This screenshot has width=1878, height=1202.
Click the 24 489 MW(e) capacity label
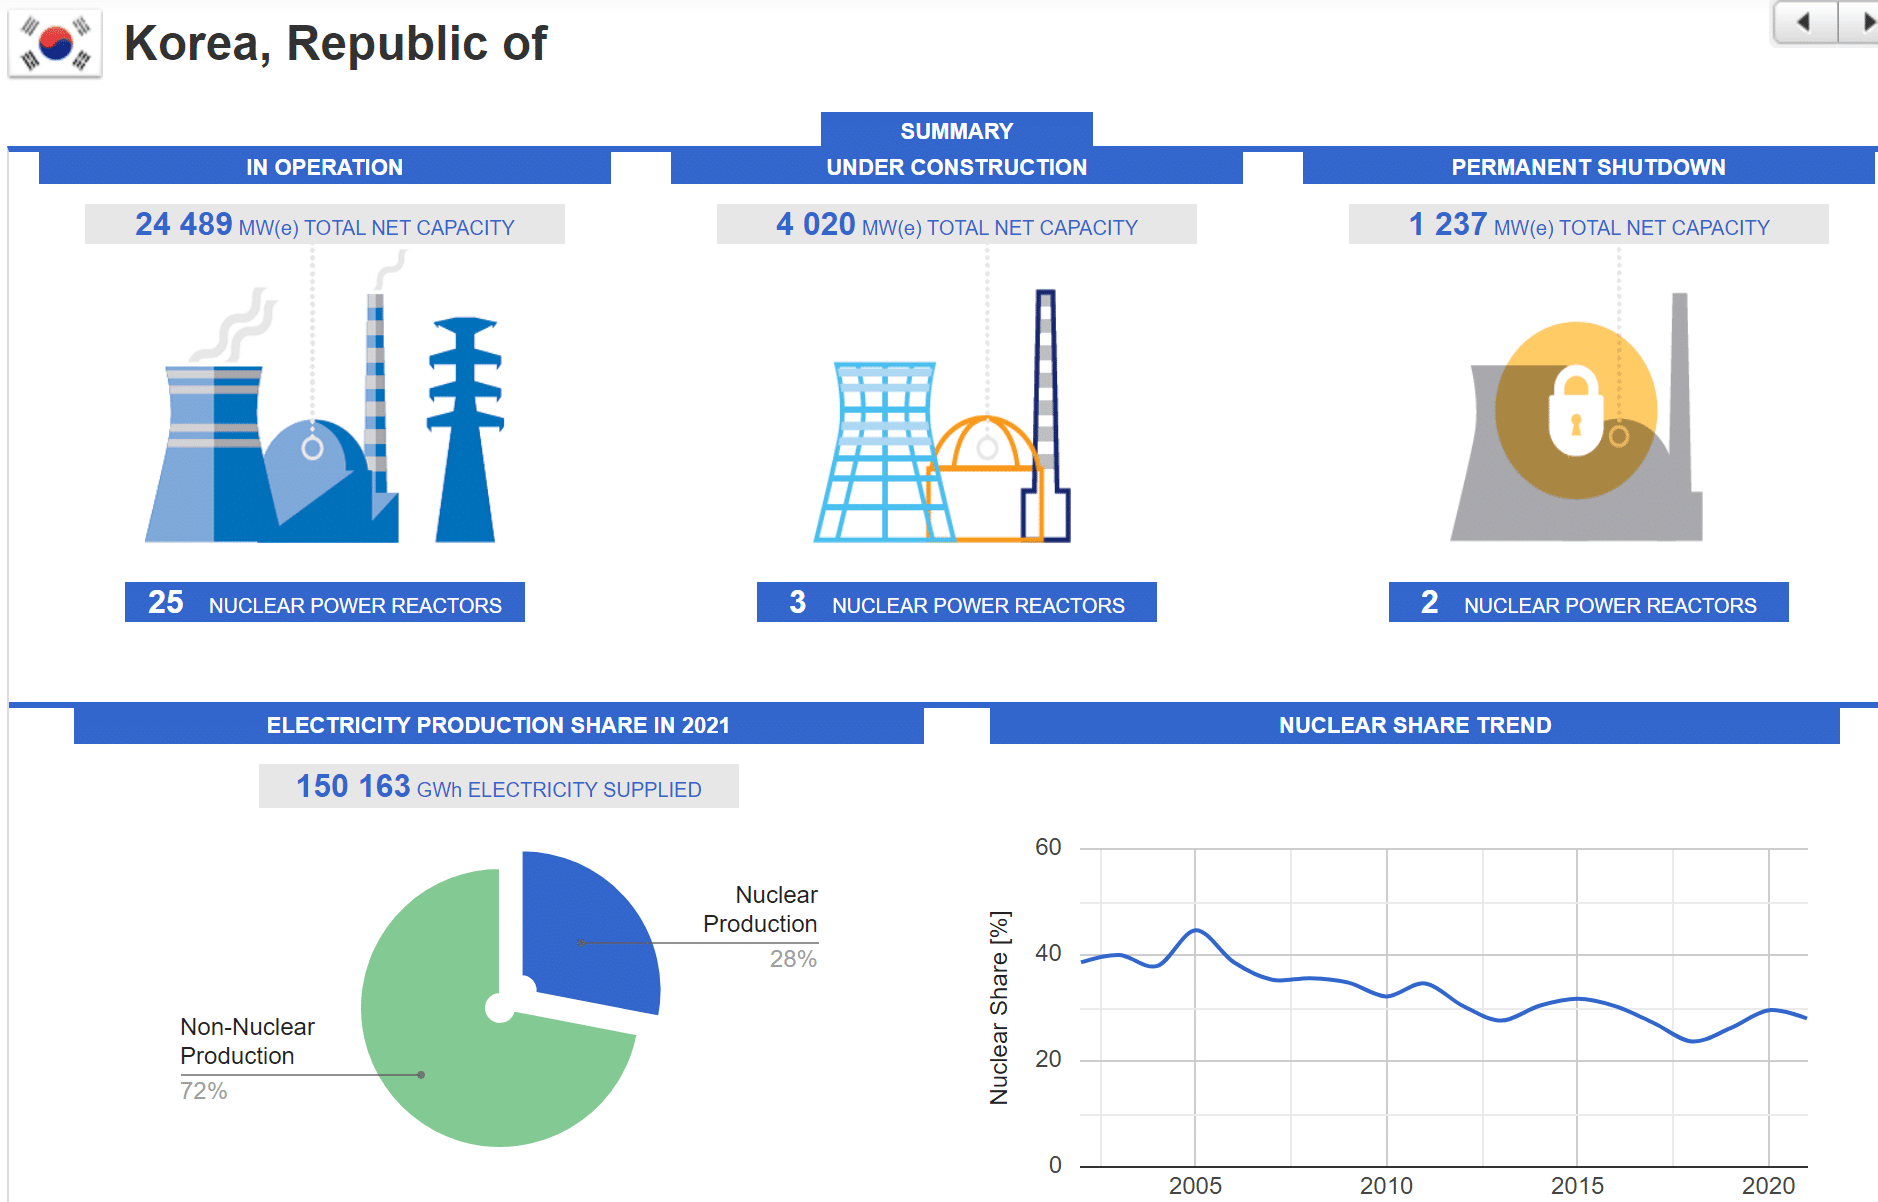324,225
